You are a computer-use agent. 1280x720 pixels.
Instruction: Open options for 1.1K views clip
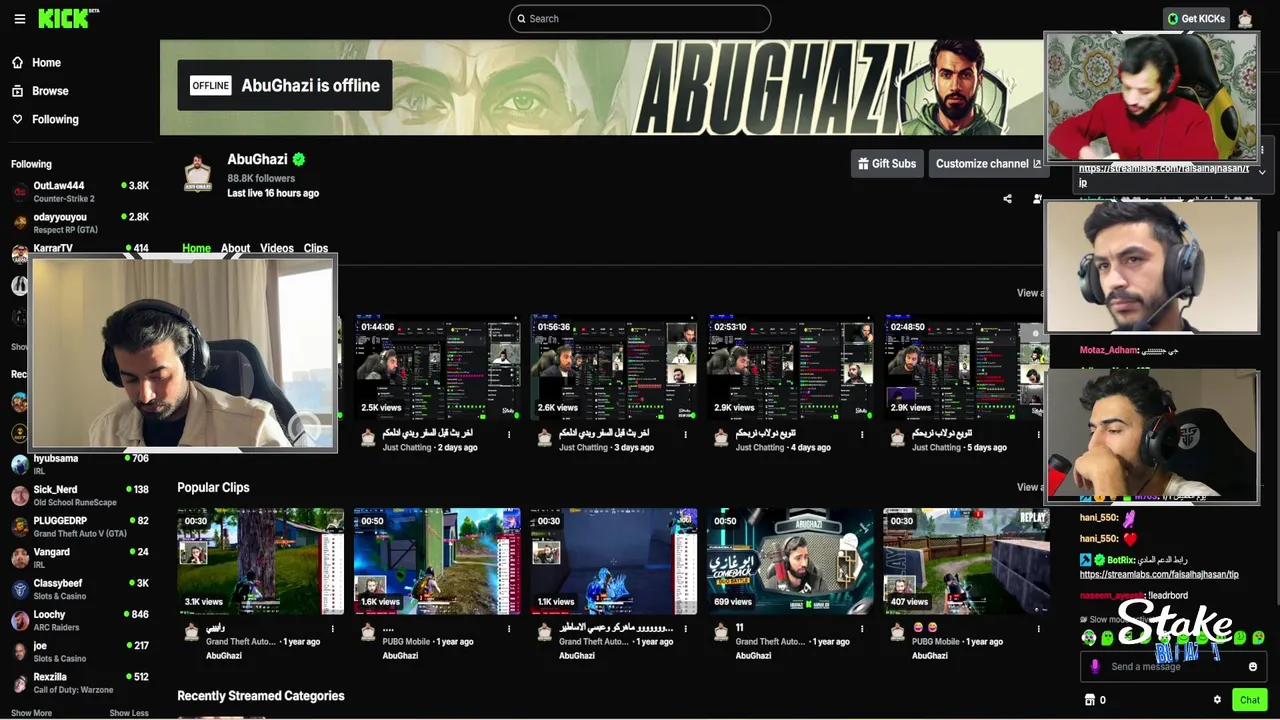tap(685, 628)
